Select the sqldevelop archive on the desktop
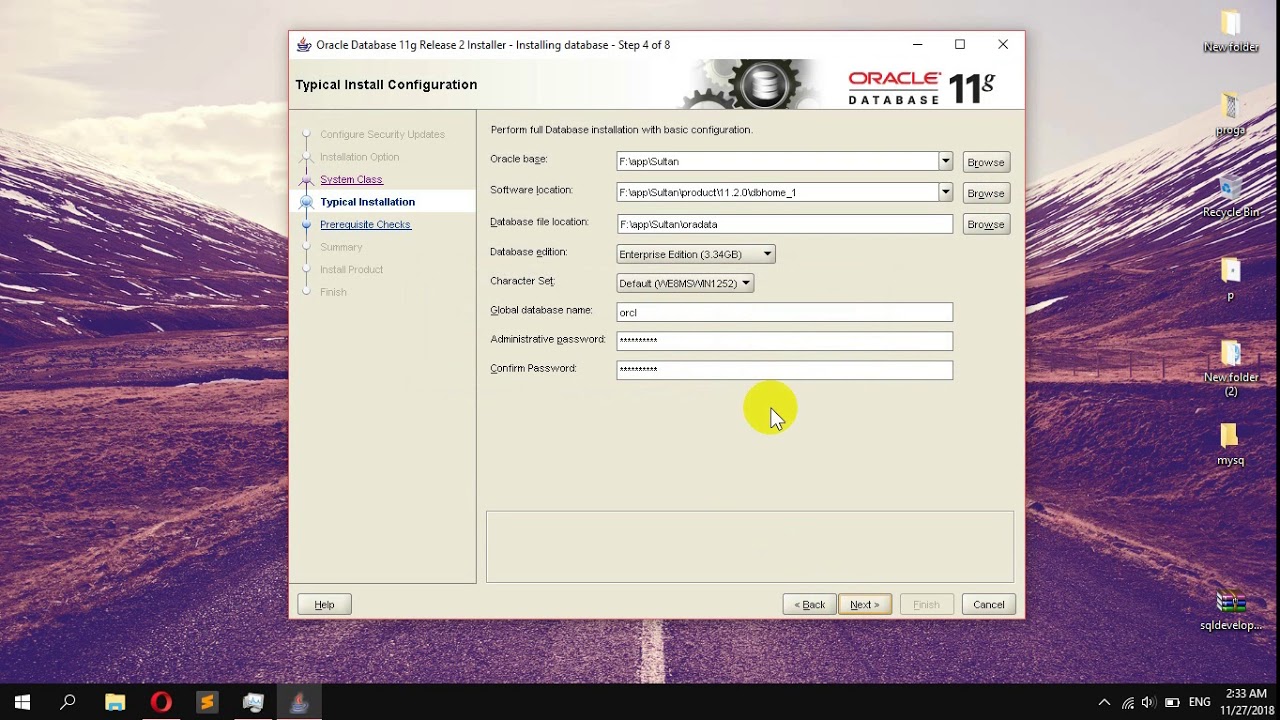 coord(1231,611)
